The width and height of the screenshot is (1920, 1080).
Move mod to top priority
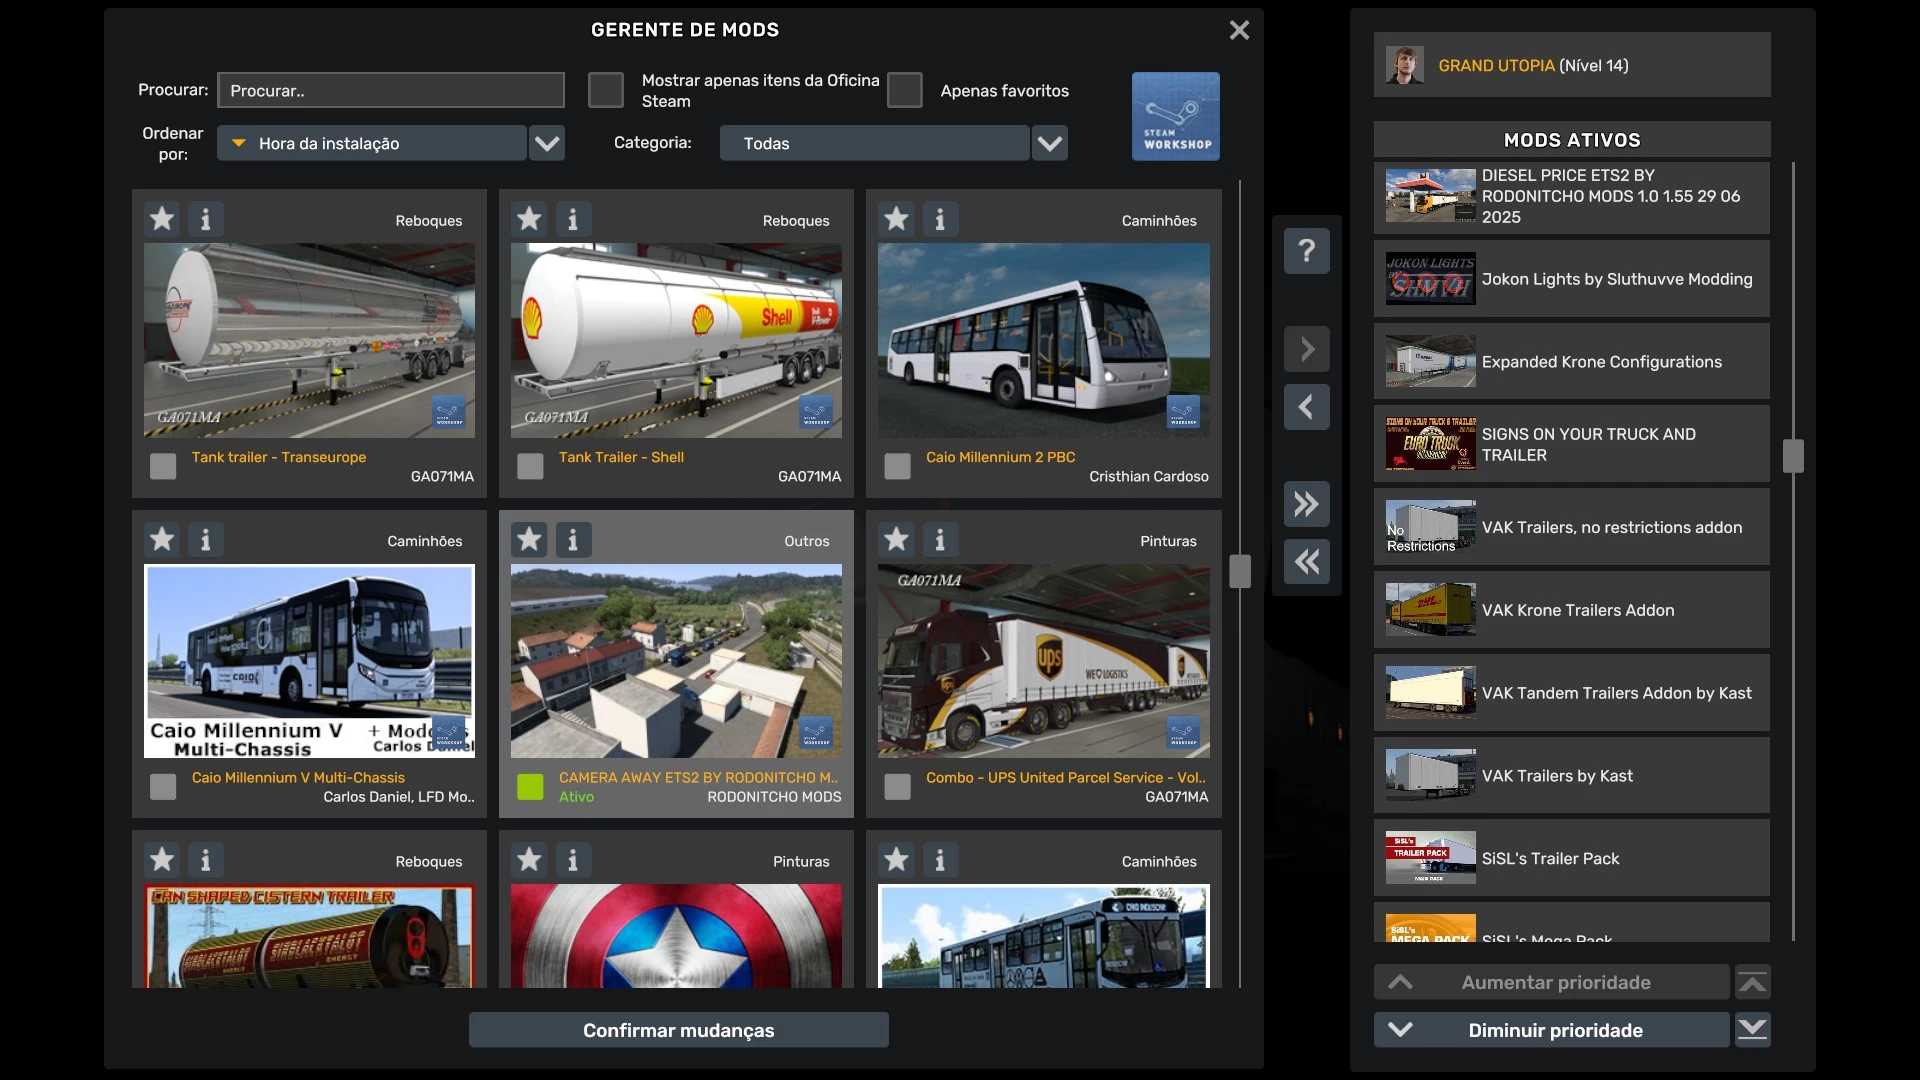coord(1752,982)
